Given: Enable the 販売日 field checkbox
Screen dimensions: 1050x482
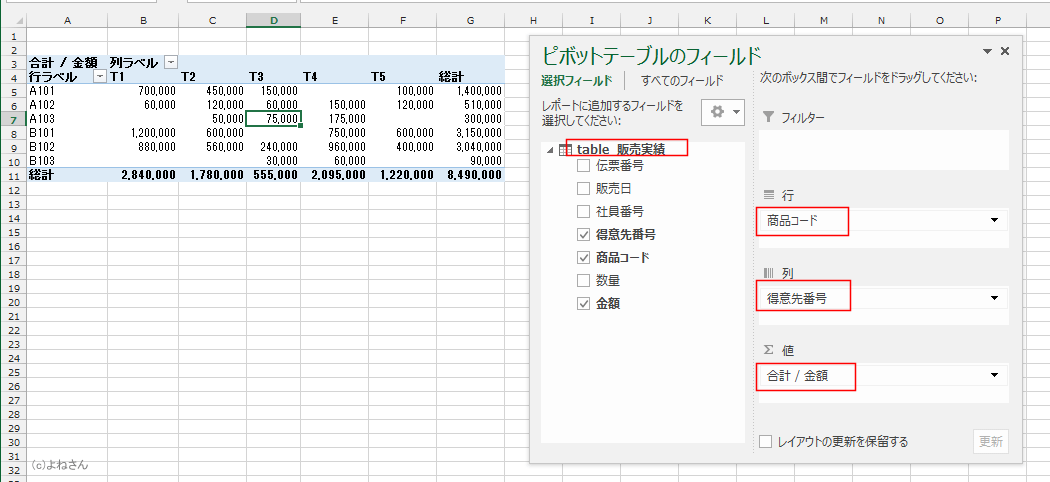Looking at the screenshot, I should click(x=583, y=189).
